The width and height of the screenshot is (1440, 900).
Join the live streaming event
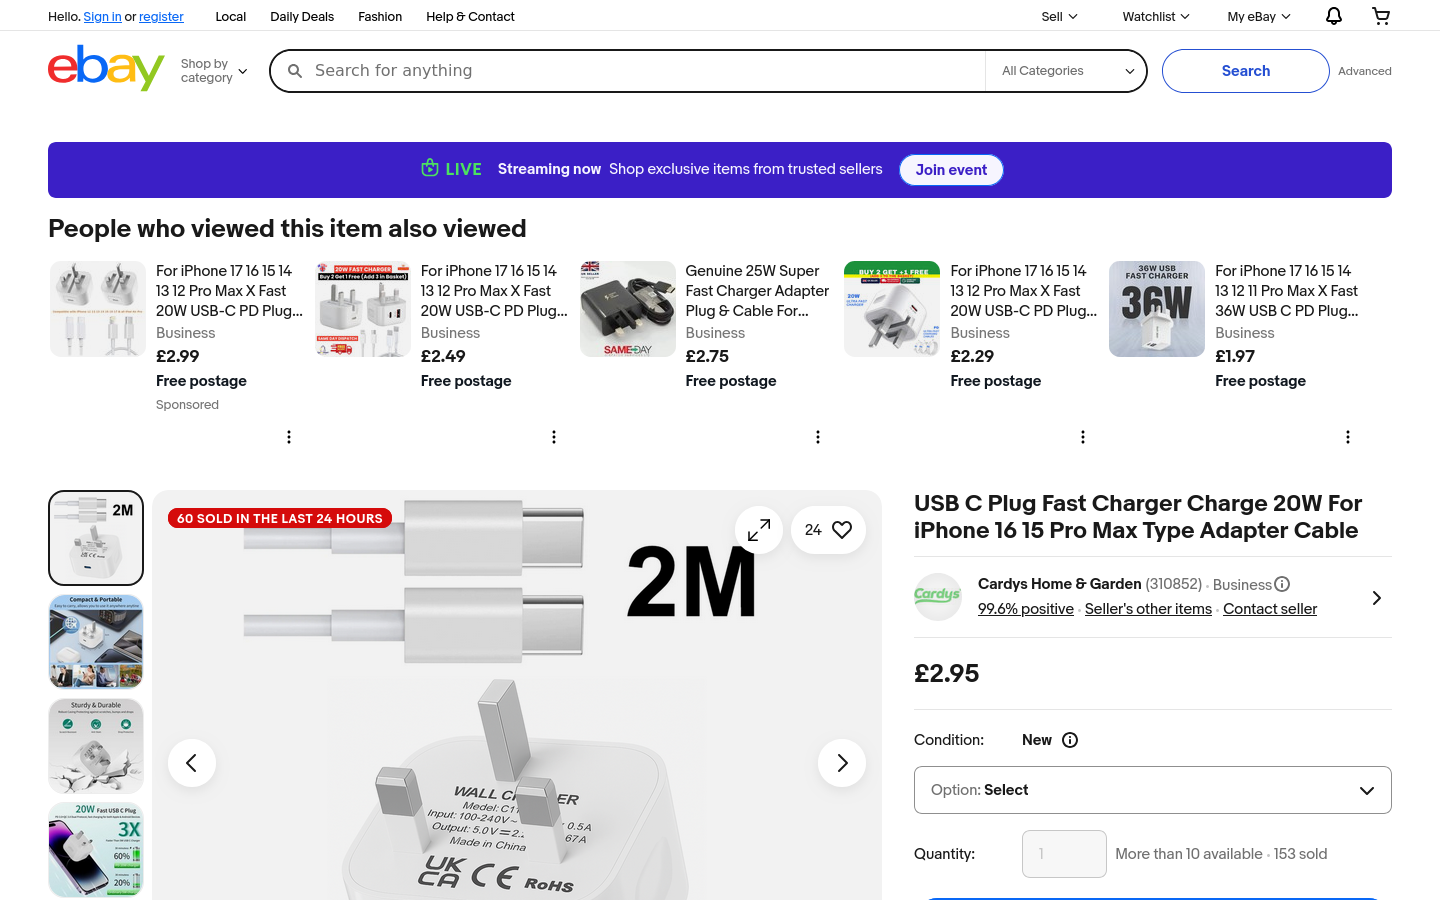pos(951,169)
